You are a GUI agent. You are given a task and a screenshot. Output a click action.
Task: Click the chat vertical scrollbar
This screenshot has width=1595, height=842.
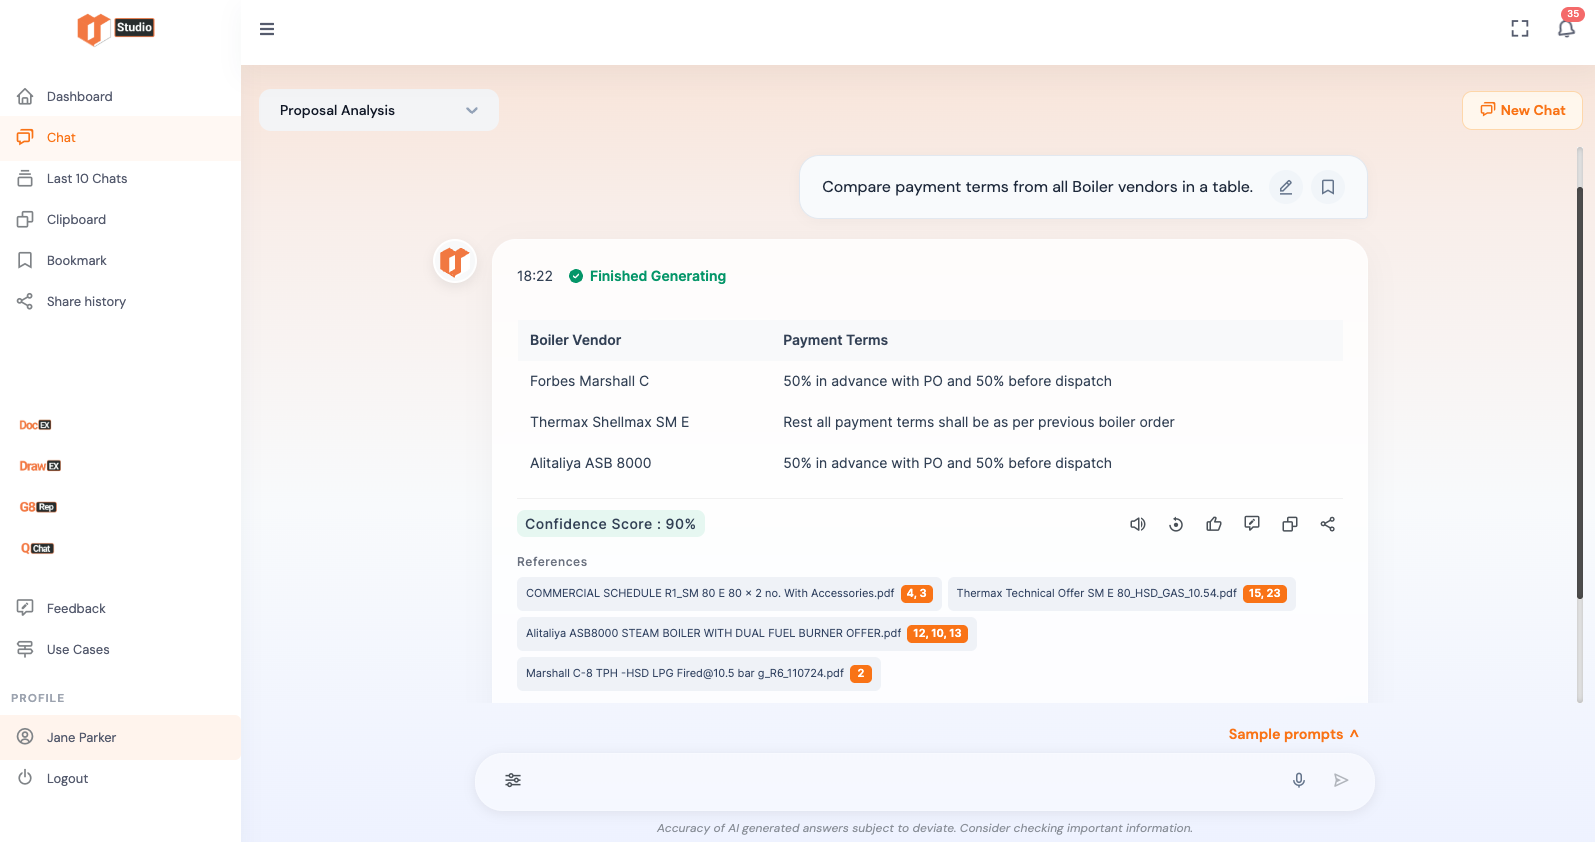point(1580,393)
